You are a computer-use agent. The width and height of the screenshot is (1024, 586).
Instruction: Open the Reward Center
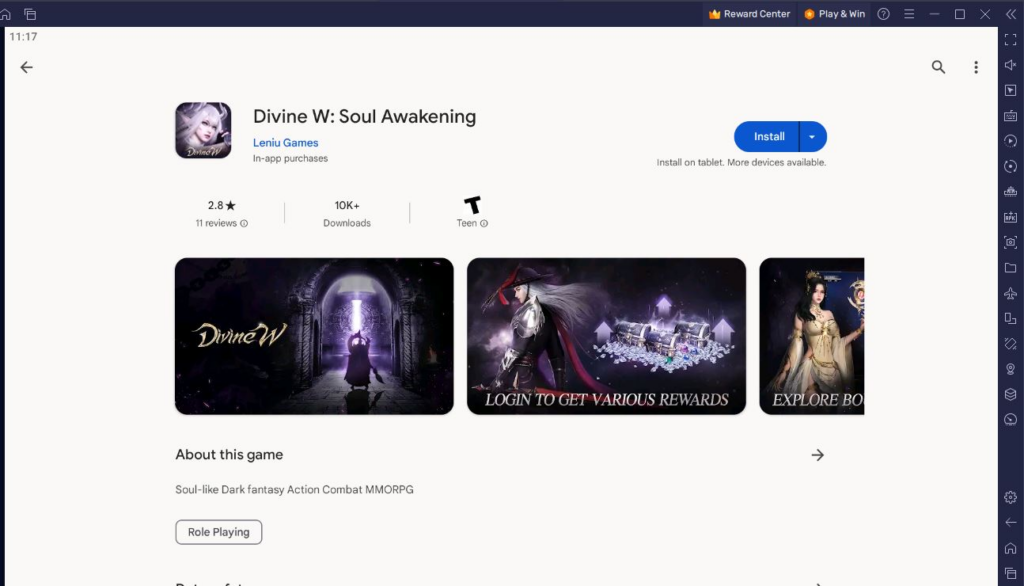tap(750, 13)
